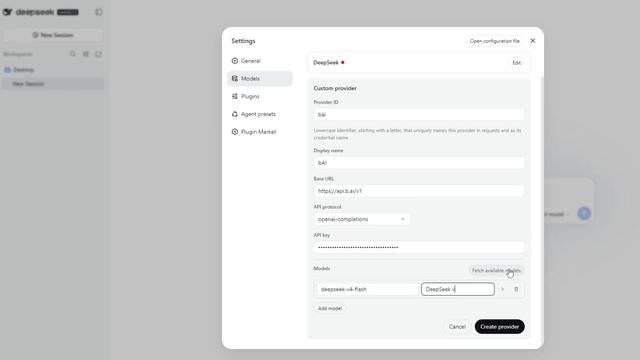Viewport: 640px width, 360px height.
Task: Click the DeepSeek provider name
Action: pyautogui.click(x=326, y=62)
